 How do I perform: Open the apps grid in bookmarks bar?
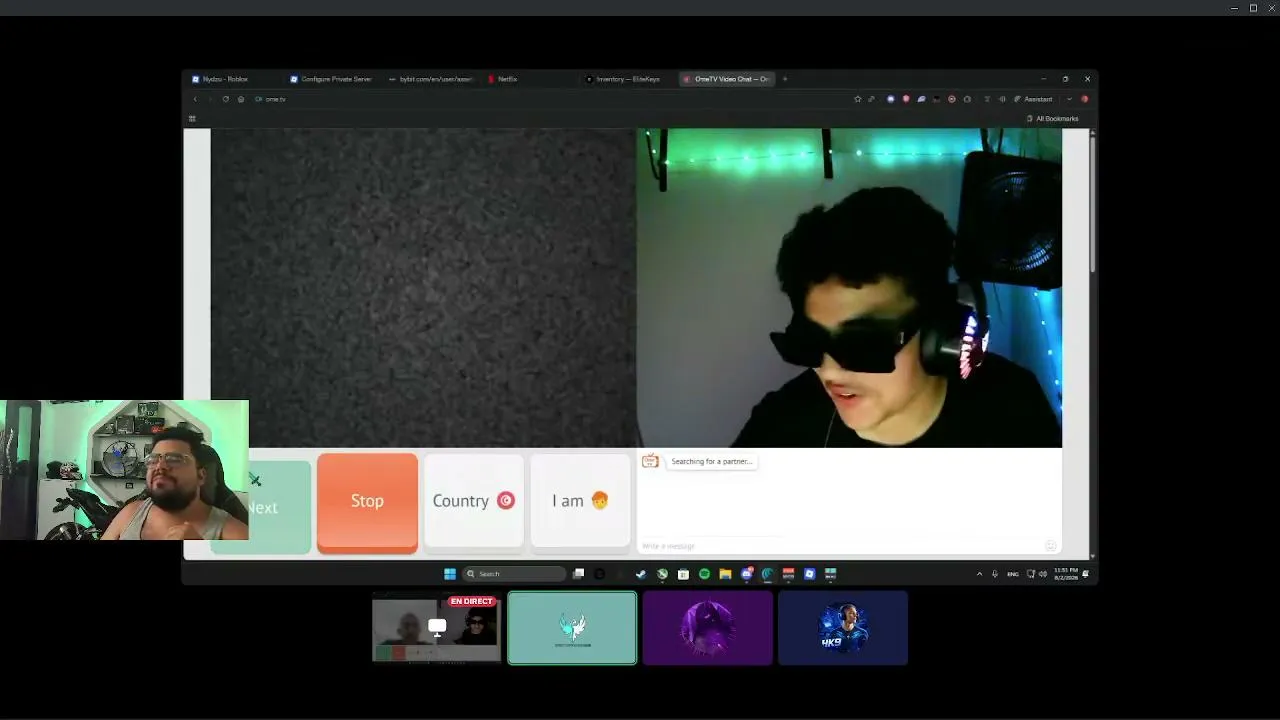pyautogui.click(x=192, y=119)
